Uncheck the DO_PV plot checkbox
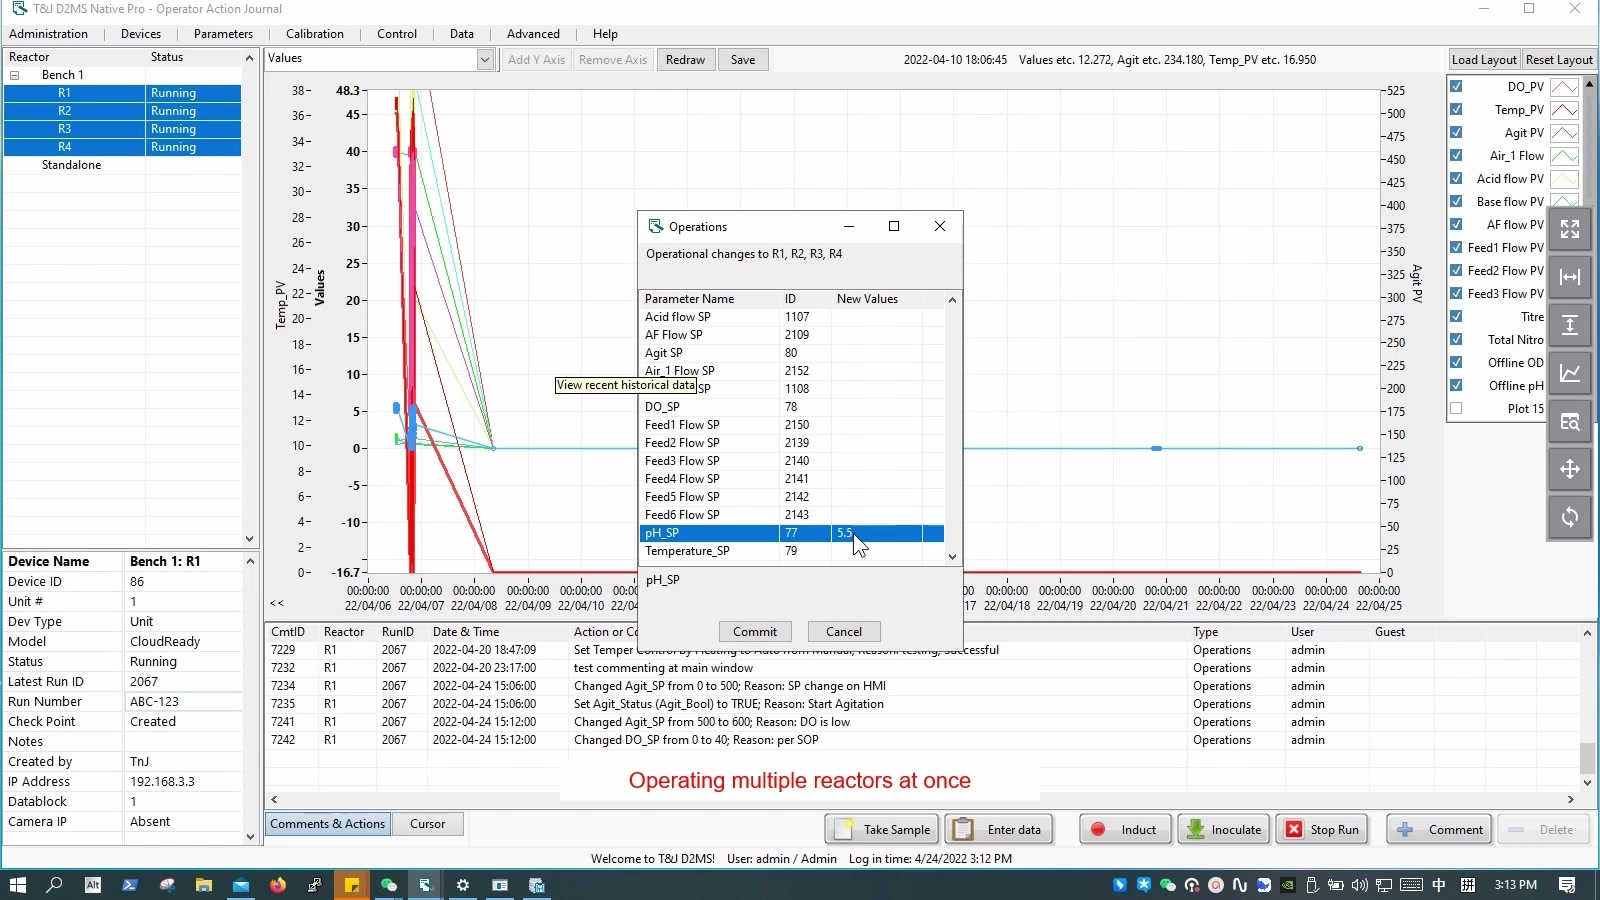Viewport: 1600px width, 900px height. (x=1456, y=86)
